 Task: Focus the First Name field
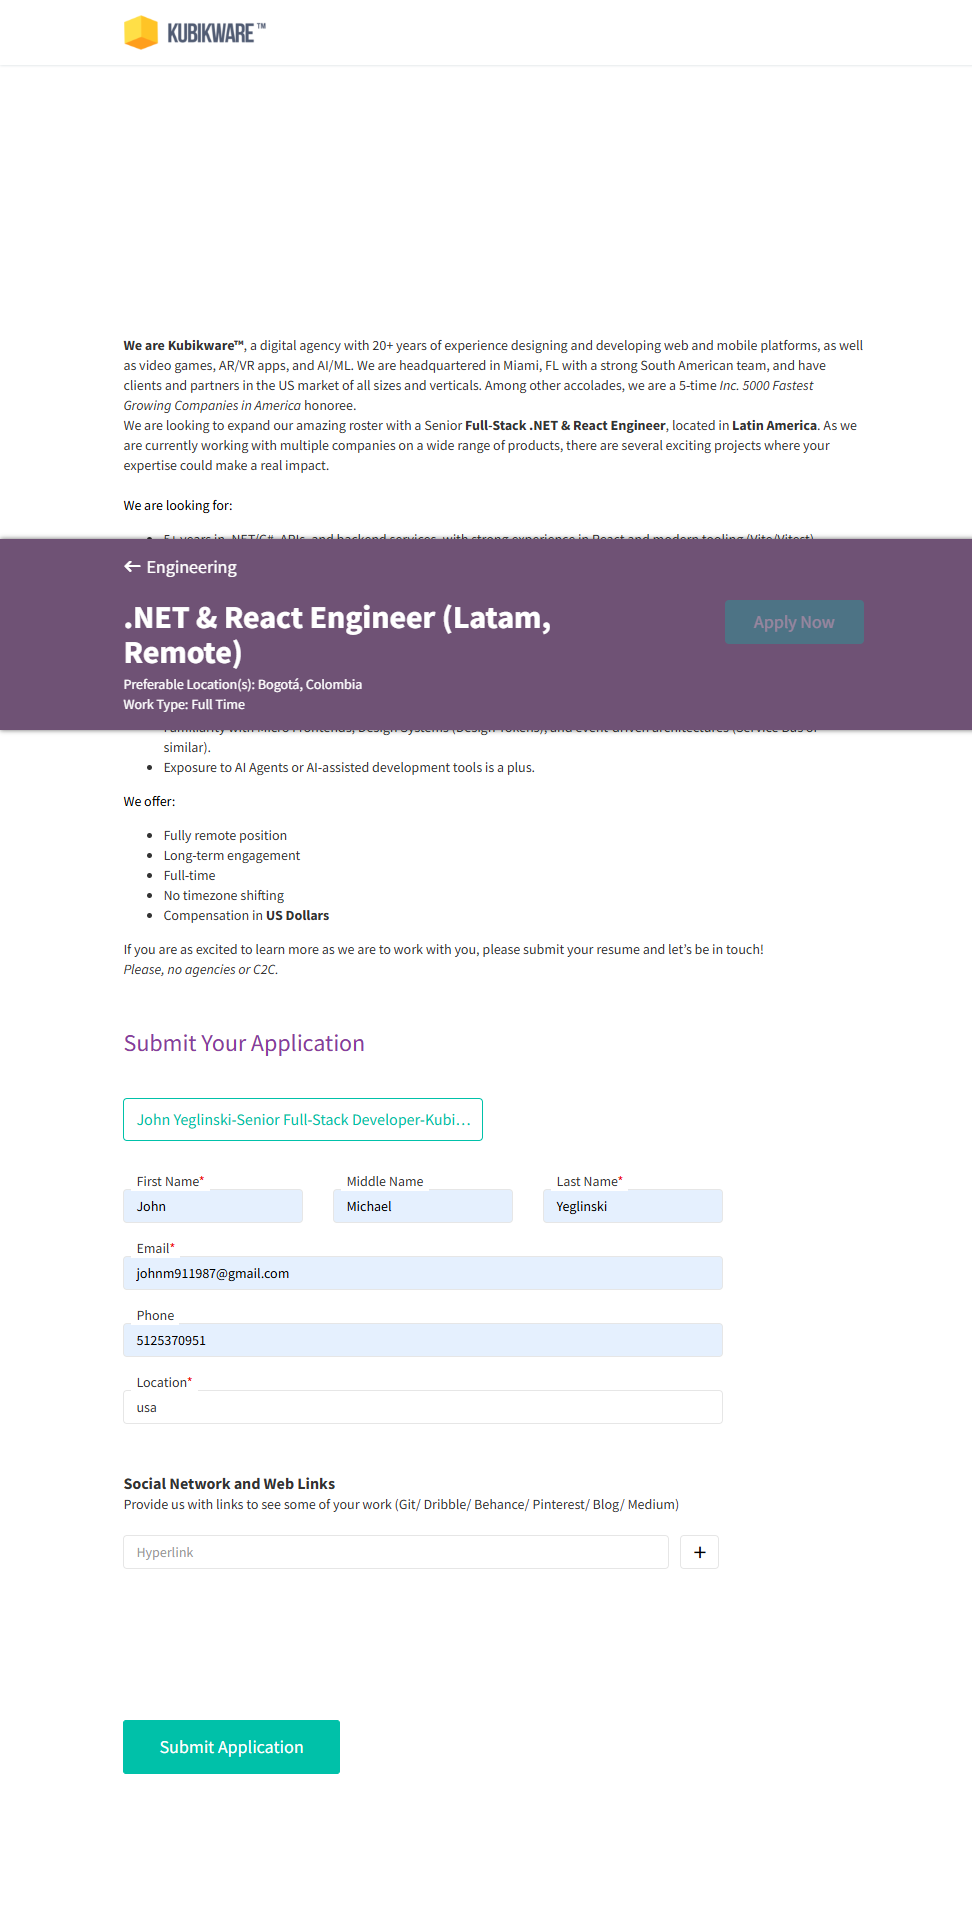point(213,1207)
